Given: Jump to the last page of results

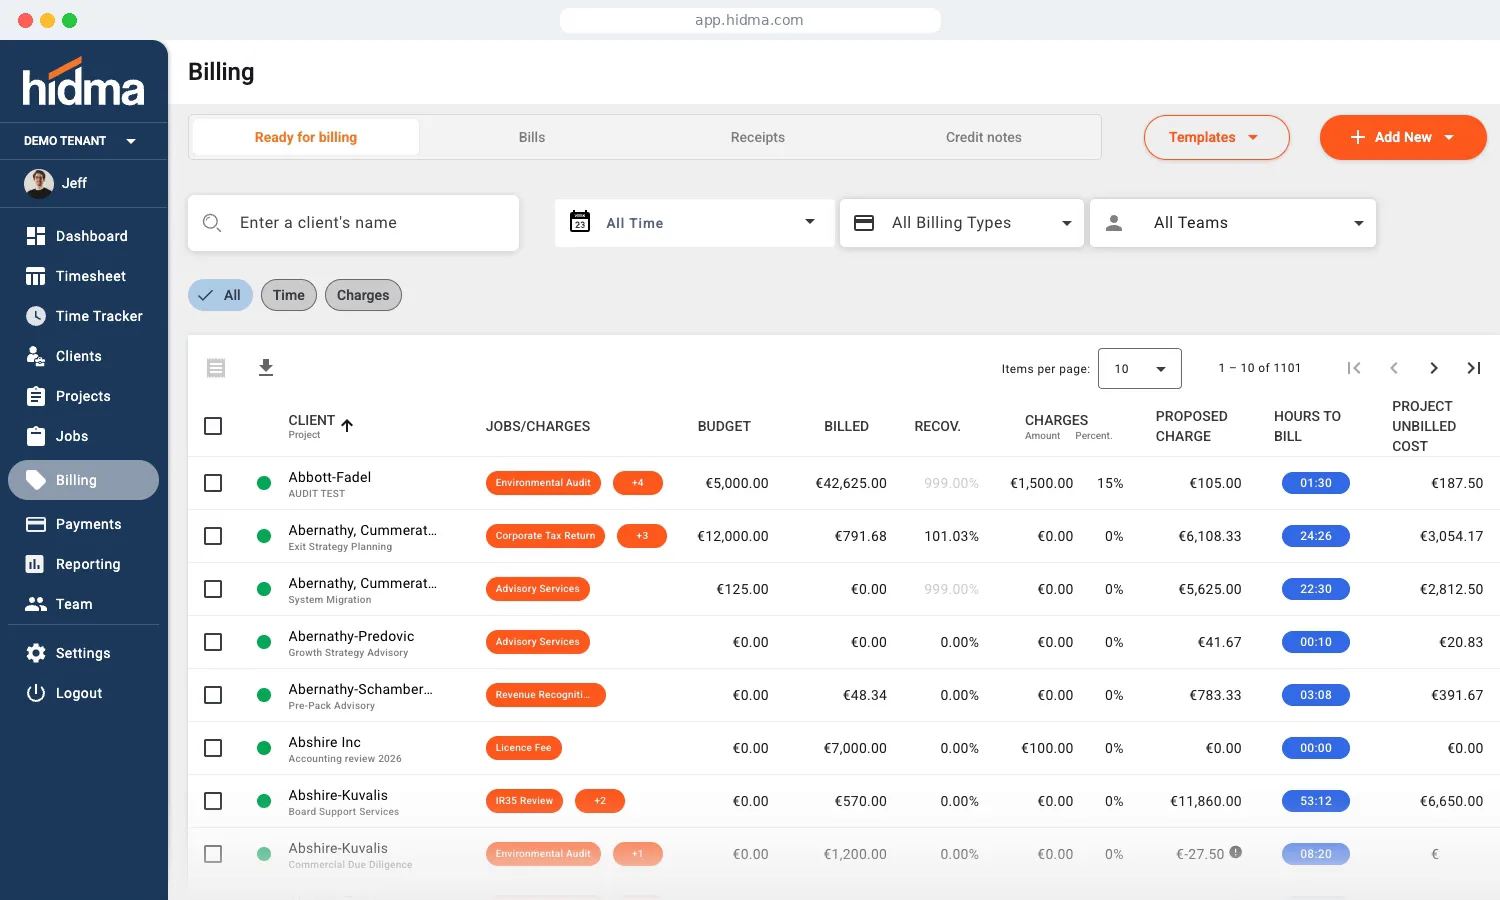Looking at the screenshot, I should (1474, 368).
